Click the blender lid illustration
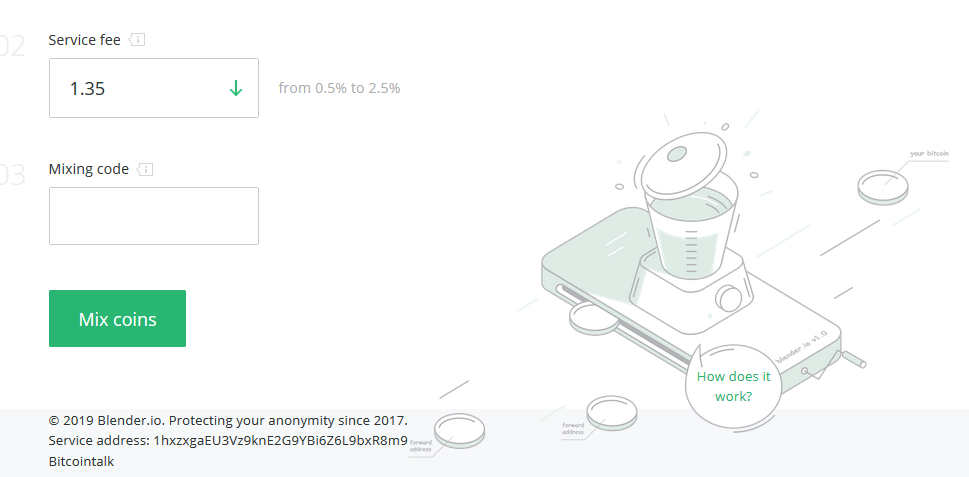 (682, 163)
